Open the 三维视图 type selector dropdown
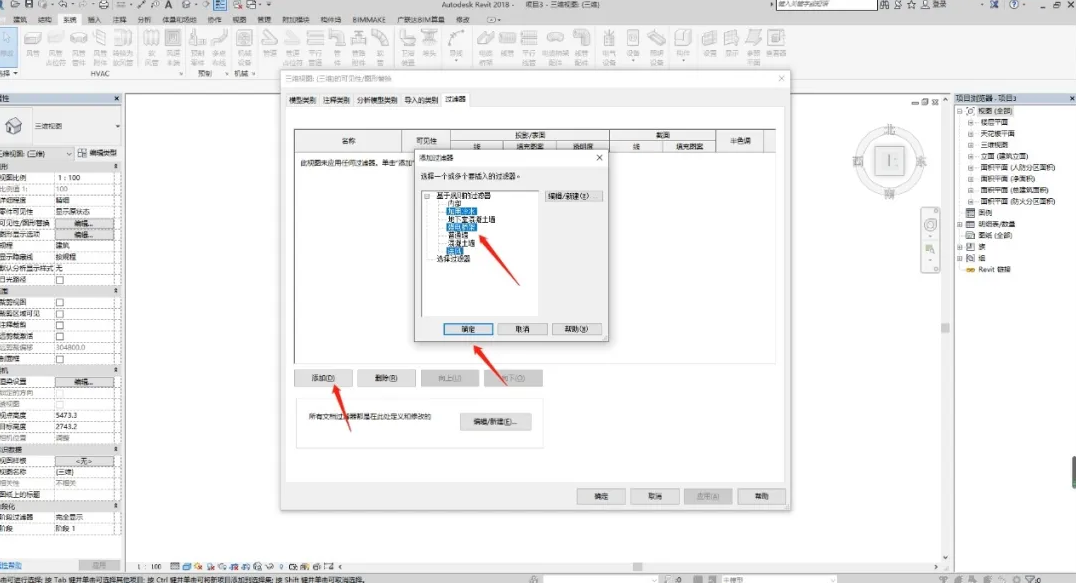1076x583 pixels. (x=117, y=126)
